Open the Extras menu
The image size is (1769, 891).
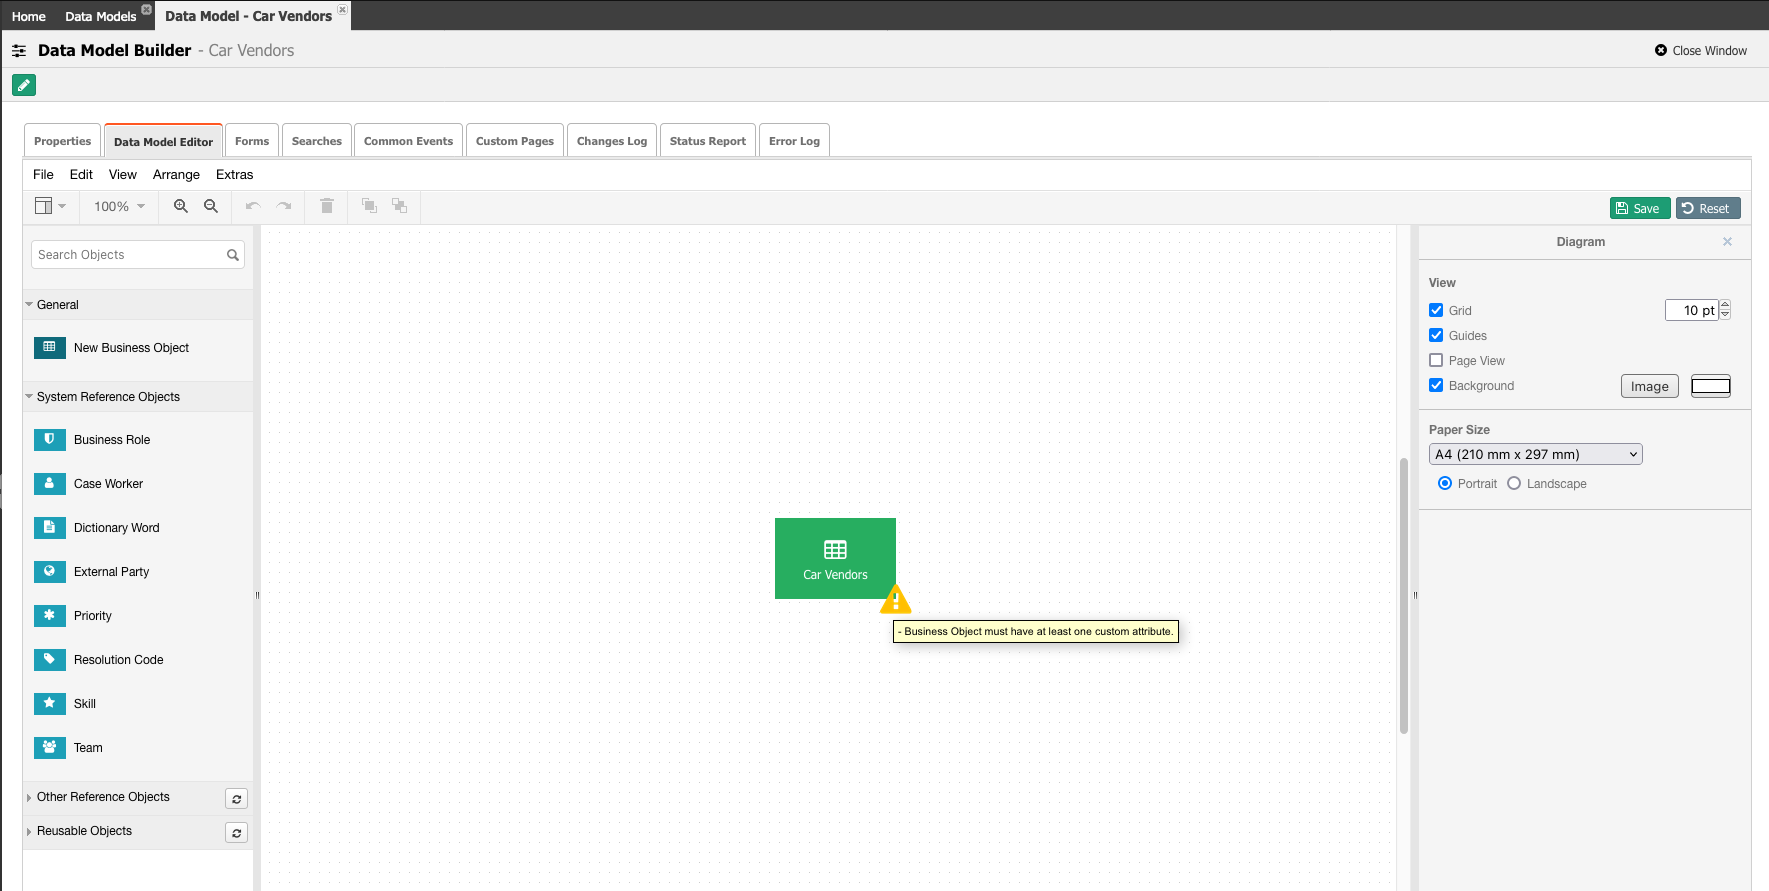(x=234, y=174)
